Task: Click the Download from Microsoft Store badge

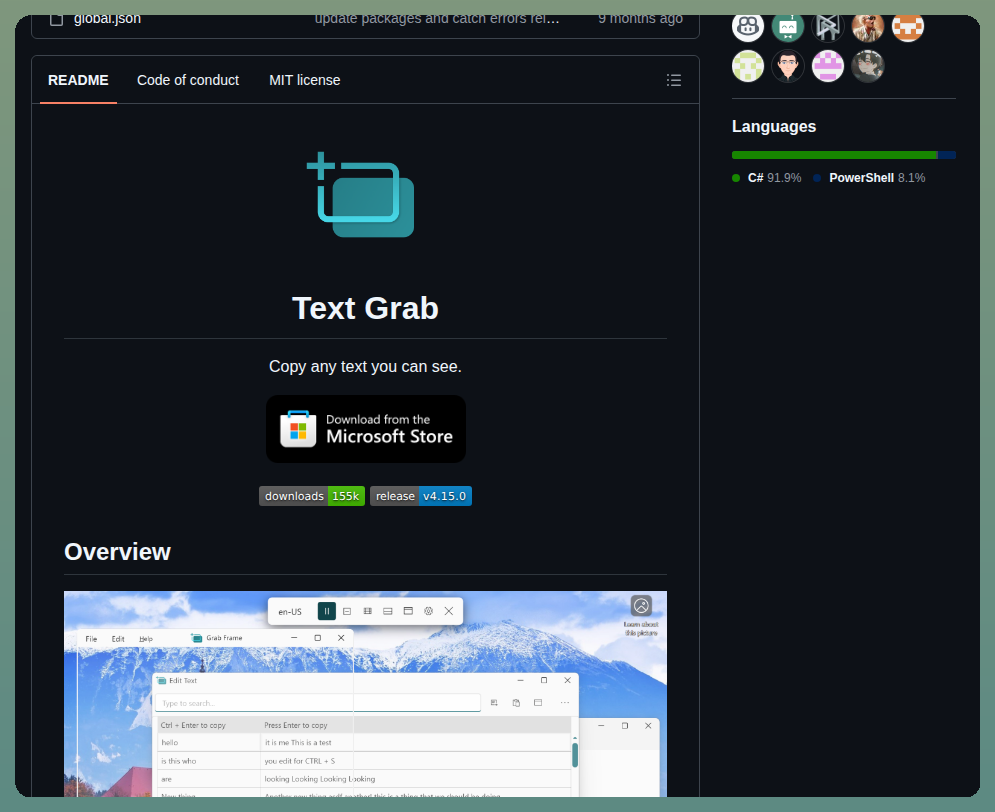Action: 366,429
